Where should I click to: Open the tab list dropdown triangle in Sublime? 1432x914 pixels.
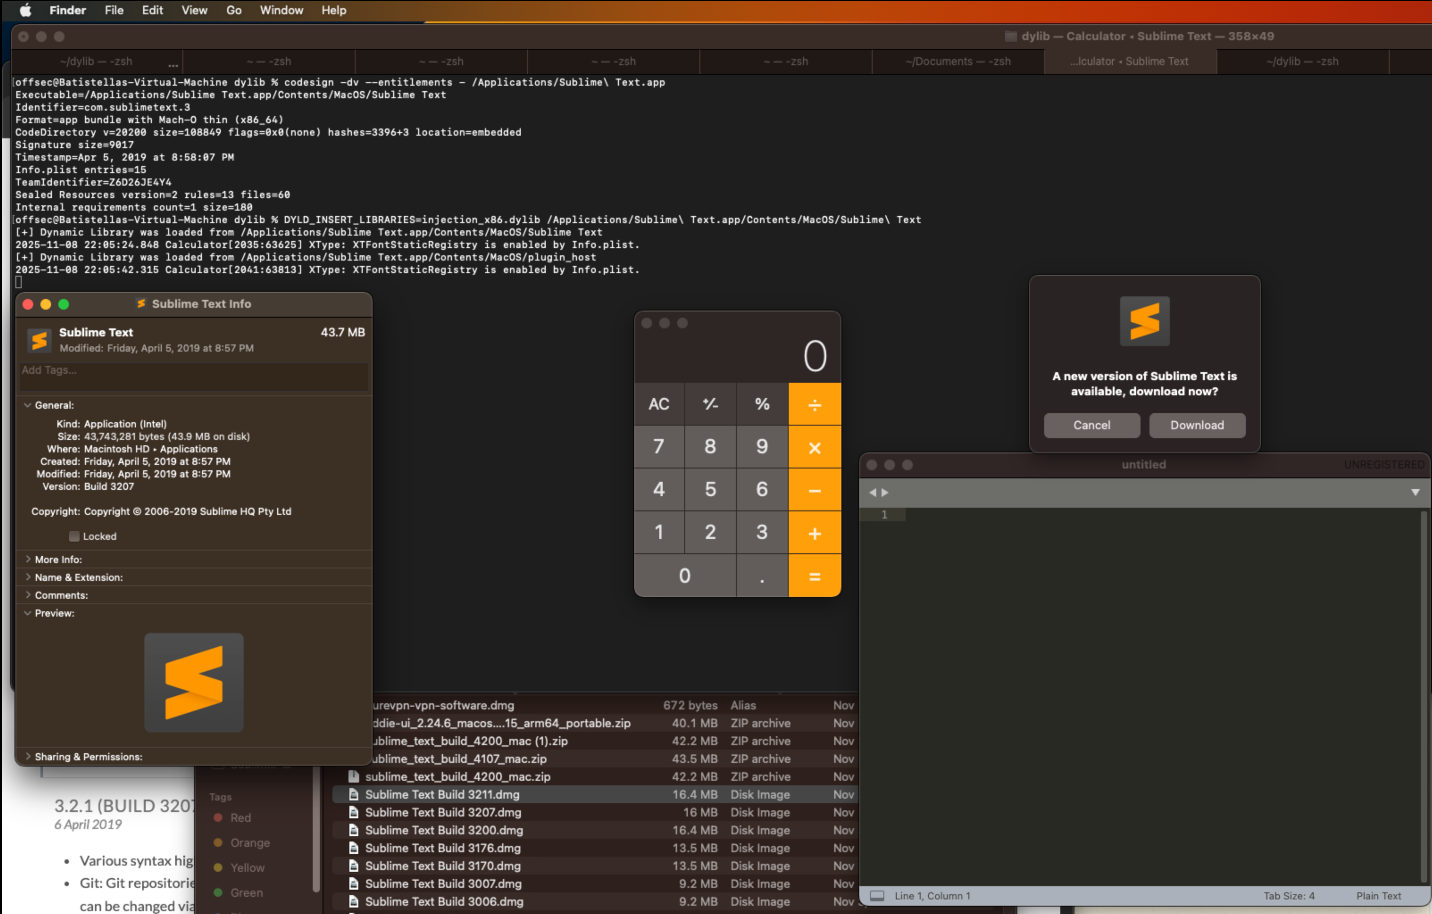point(1415,492)
